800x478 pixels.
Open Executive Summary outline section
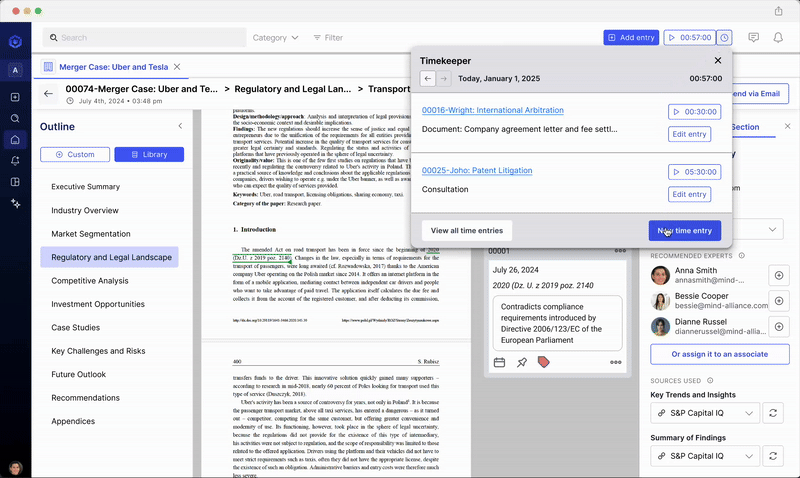point(86,187)
